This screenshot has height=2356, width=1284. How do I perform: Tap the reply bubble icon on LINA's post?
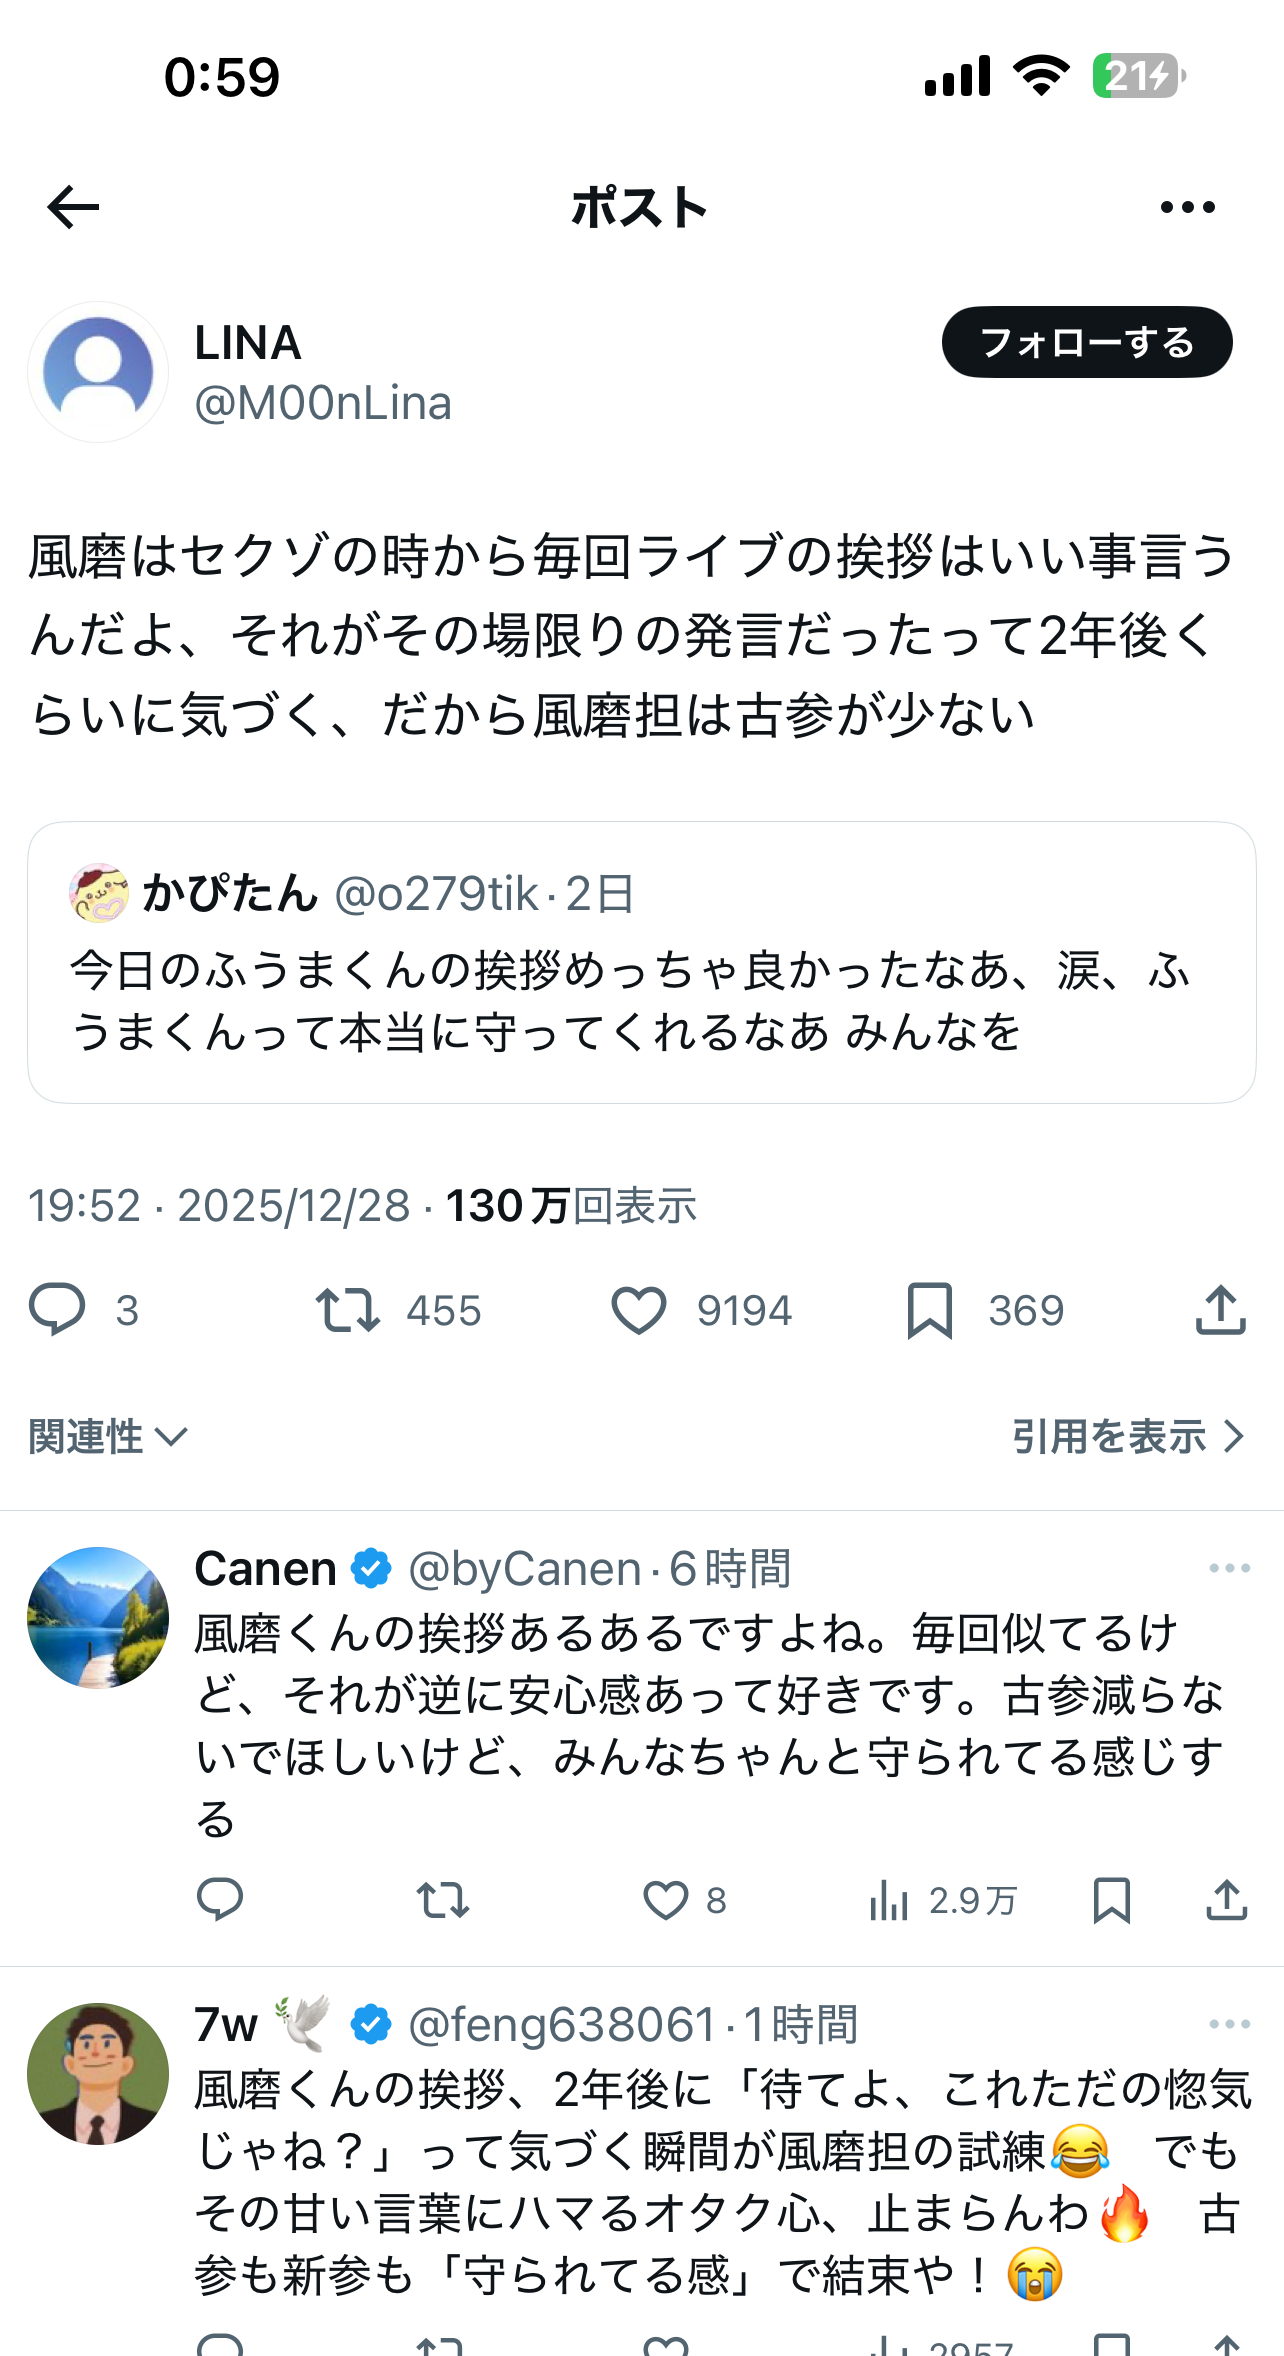[57, 1309]
